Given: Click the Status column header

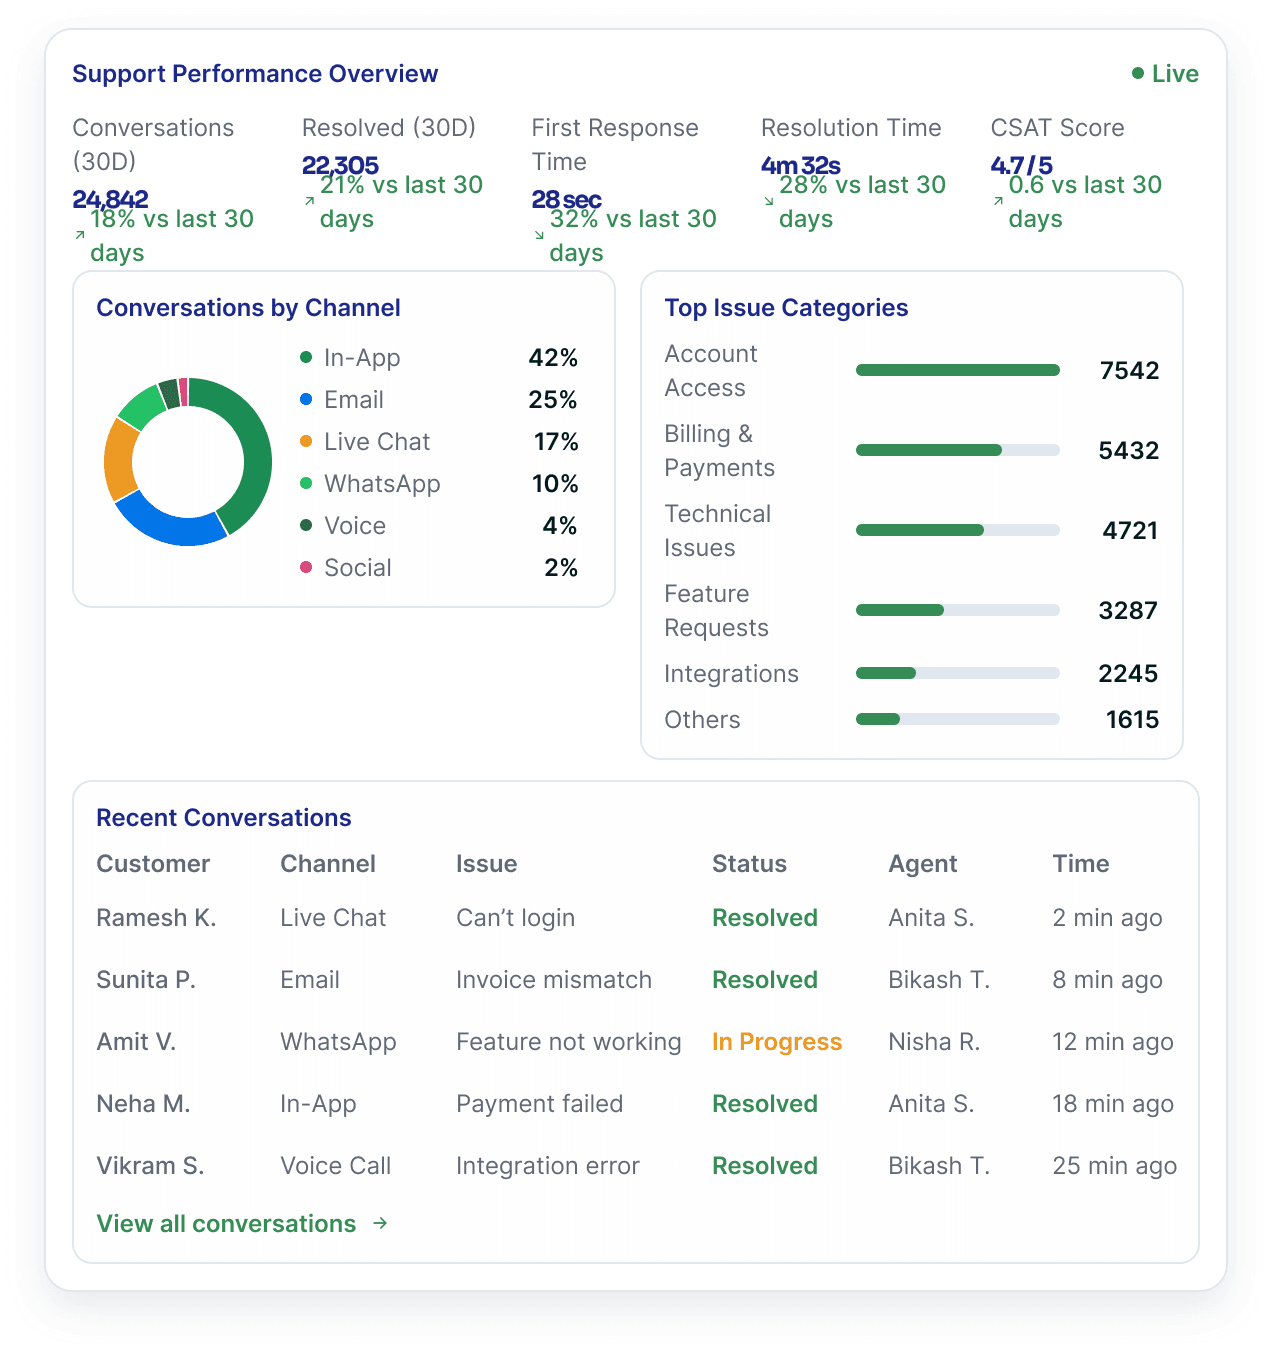Looking at the screenshot, I should [749, 863].
